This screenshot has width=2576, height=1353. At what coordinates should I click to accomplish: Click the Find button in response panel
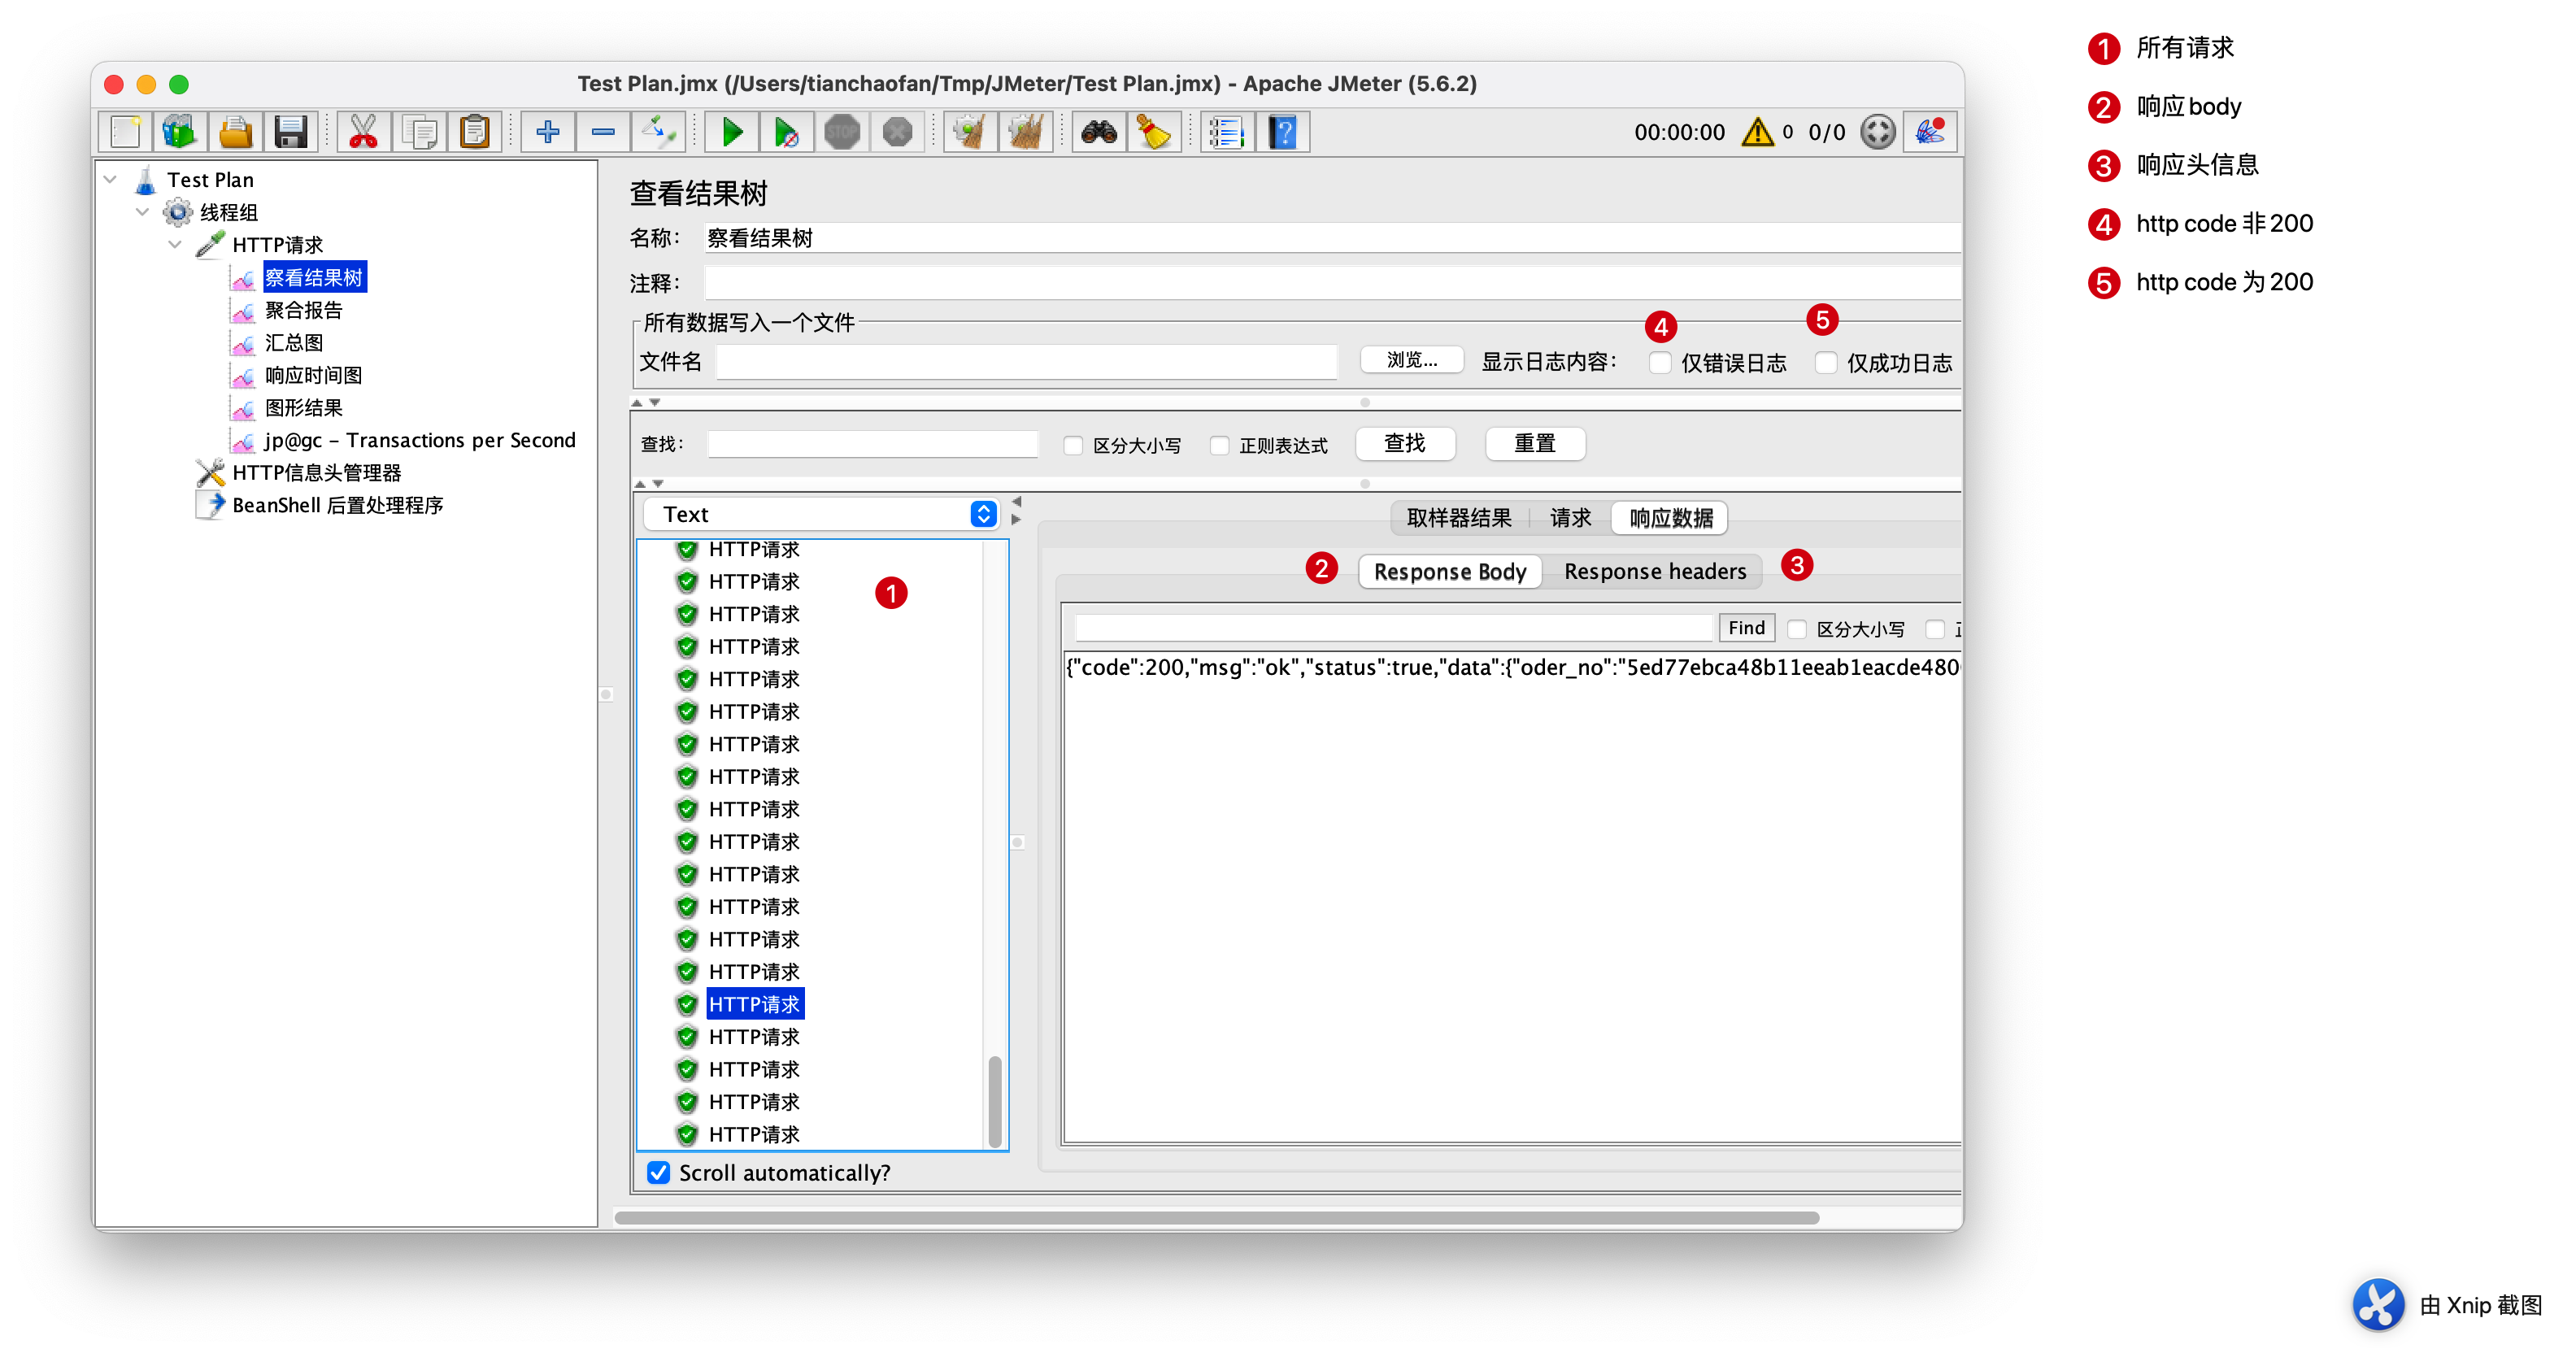1746,628
